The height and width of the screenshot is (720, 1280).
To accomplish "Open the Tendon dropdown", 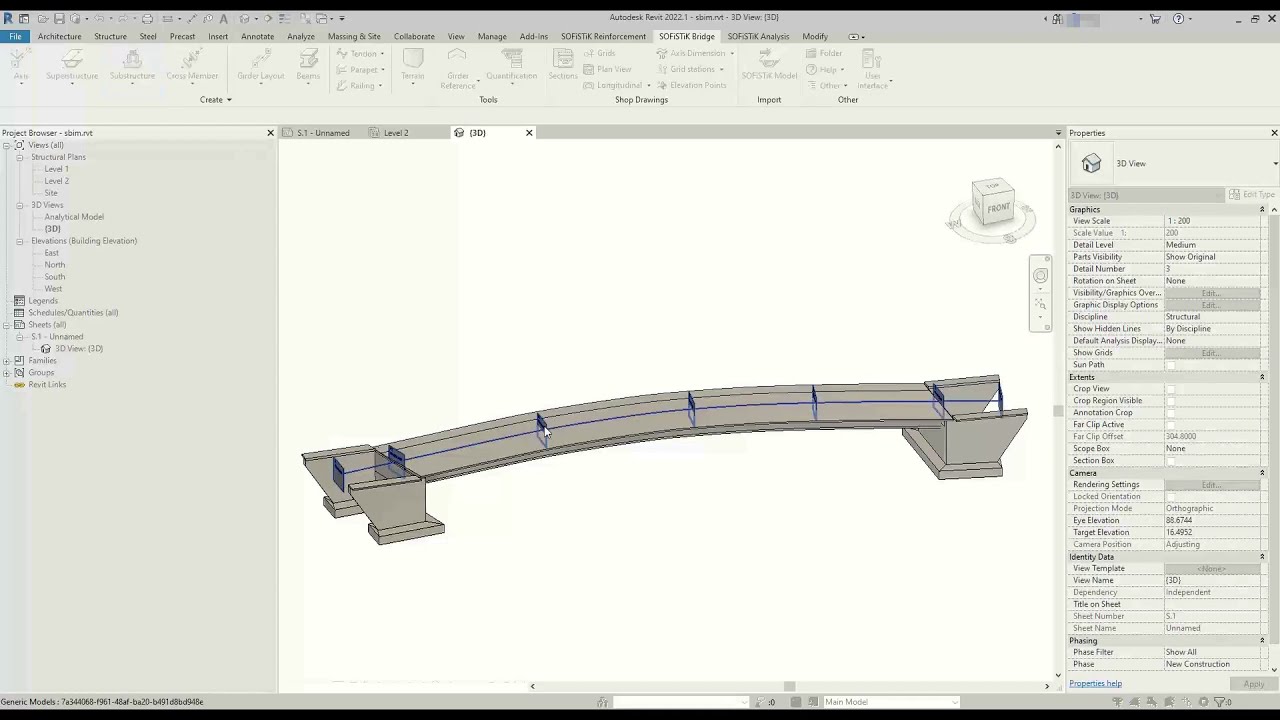I will tap(382, 54).
